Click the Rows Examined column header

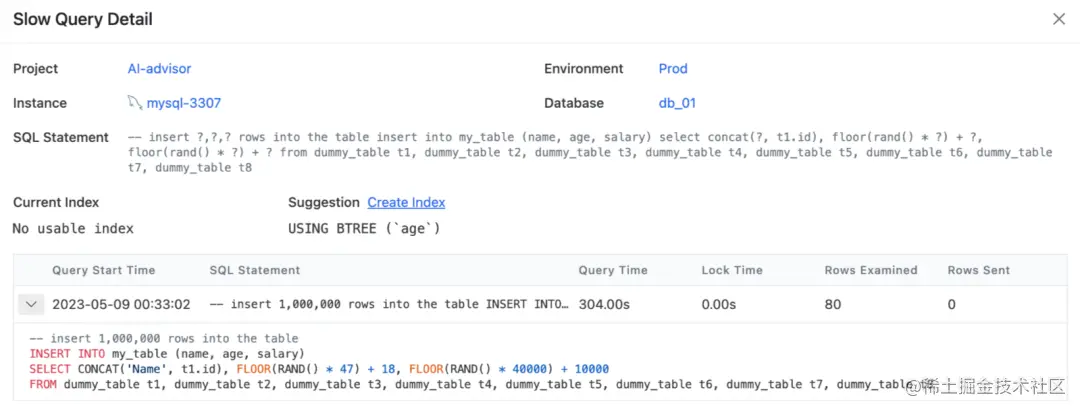click(x=871, y=270)
